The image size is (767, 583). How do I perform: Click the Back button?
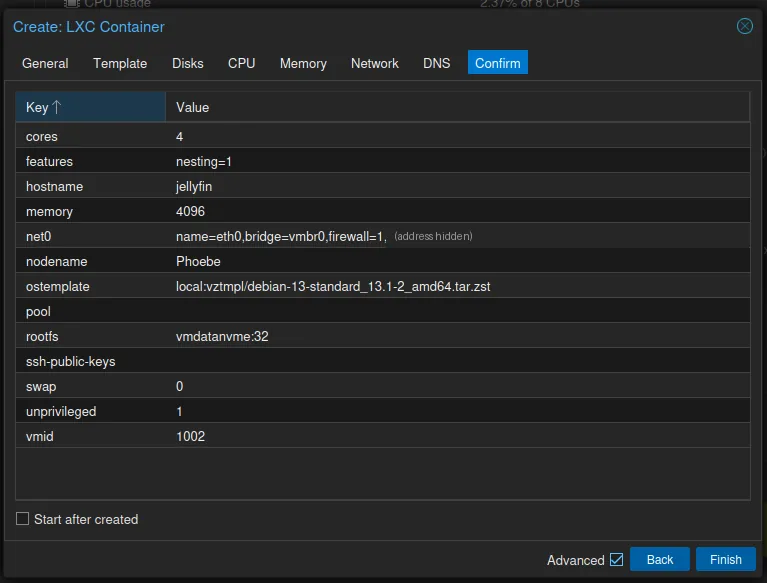(x=659, y=559)
